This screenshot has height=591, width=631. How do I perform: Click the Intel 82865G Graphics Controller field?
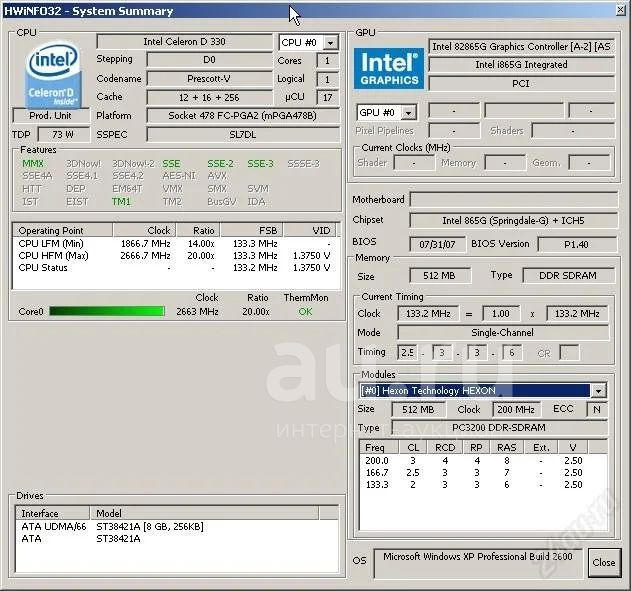(522, 47)
